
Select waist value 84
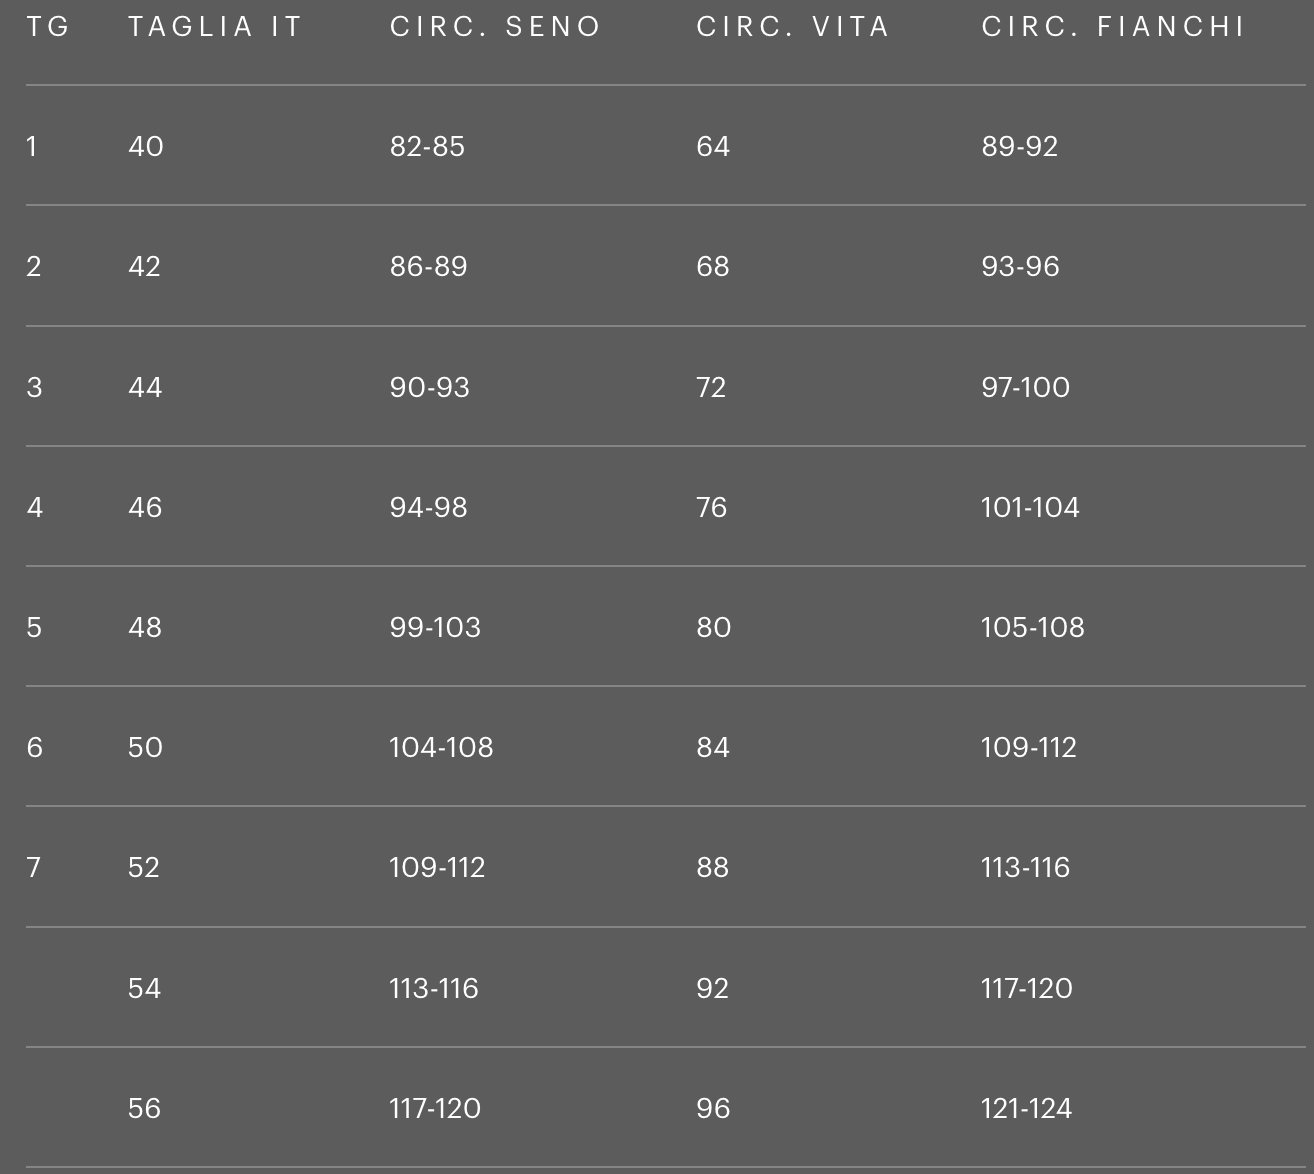713,748
